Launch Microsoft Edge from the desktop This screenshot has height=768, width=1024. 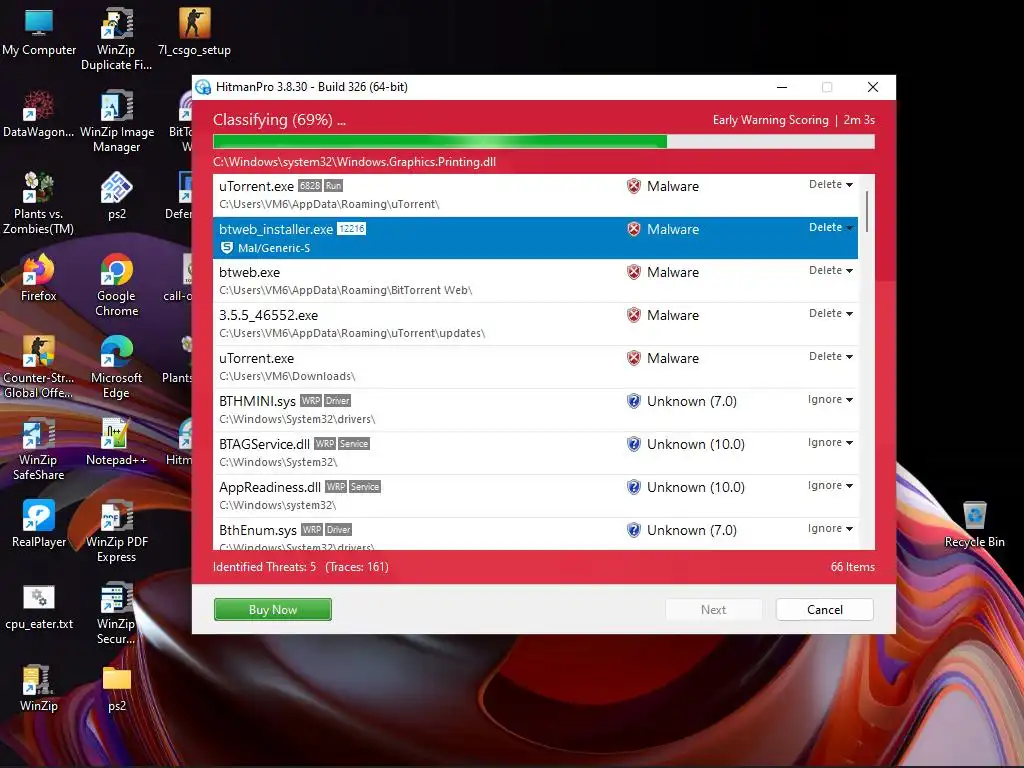tap(116, 367)
